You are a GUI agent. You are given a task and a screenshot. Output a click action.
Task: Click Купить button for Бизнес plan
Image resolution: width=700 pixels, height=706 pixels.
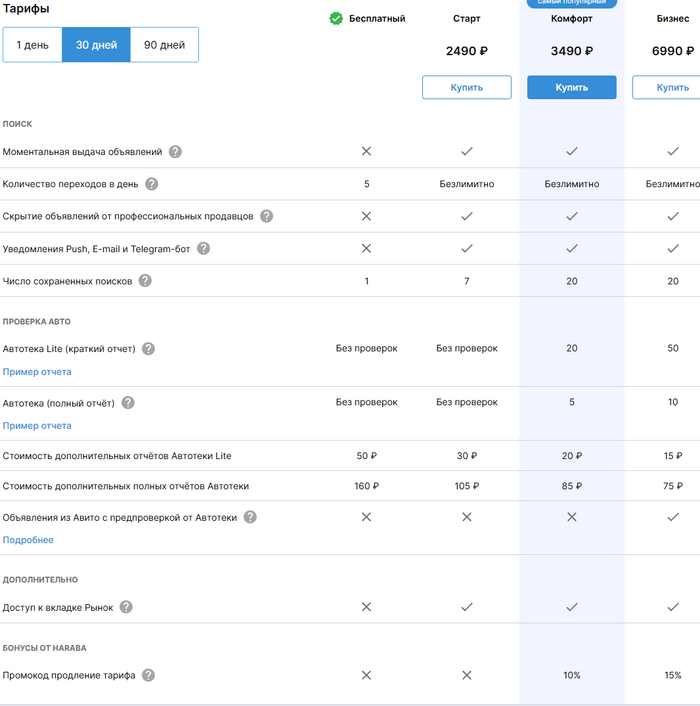point(672,88)
